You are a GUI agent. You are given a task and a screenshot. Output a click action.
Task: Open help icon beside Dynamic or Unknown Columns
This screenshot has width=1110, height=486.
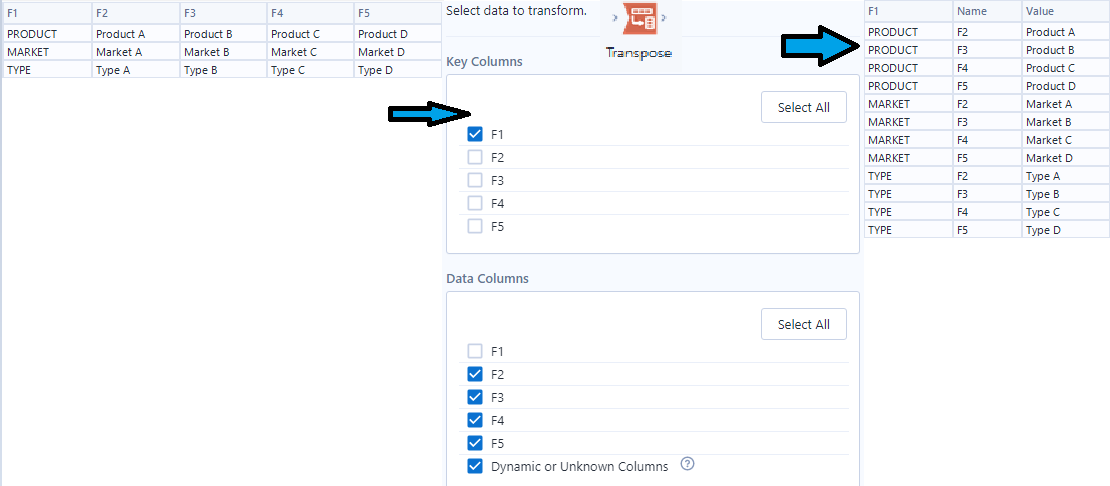[x=687, y=465]
